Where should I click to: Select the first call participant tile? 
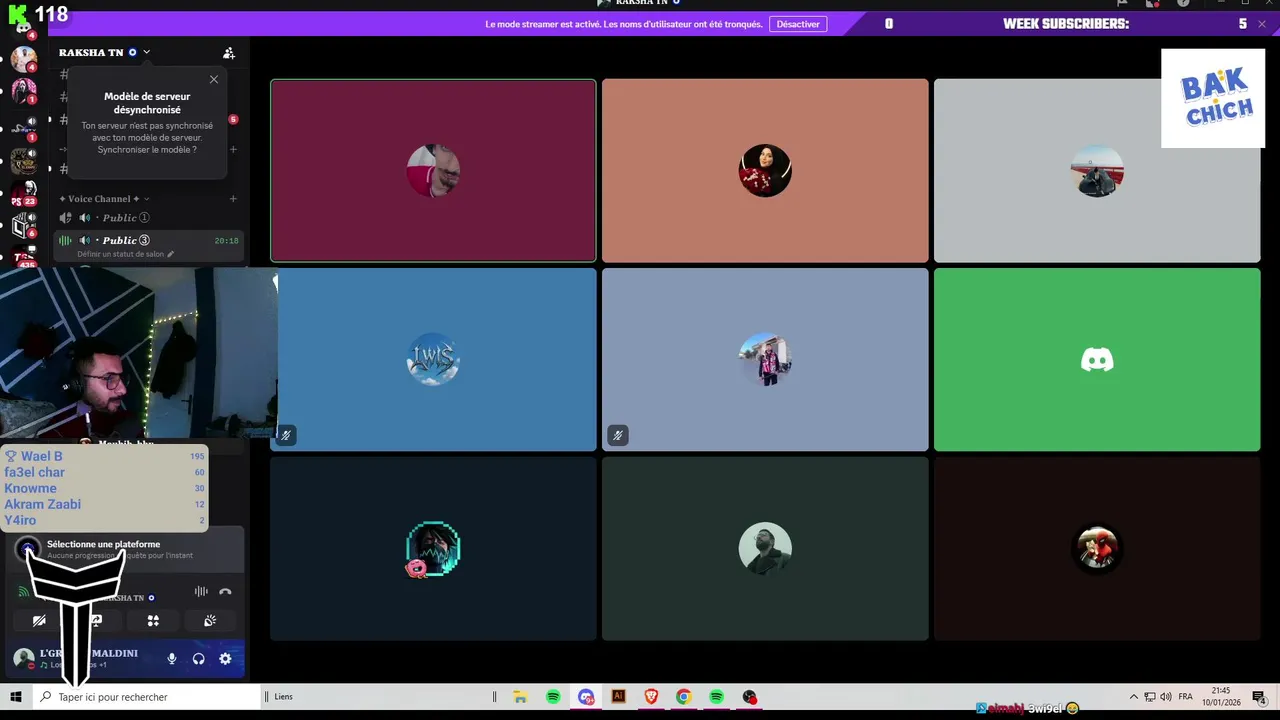pyautogui.click(x=433, y=171)
